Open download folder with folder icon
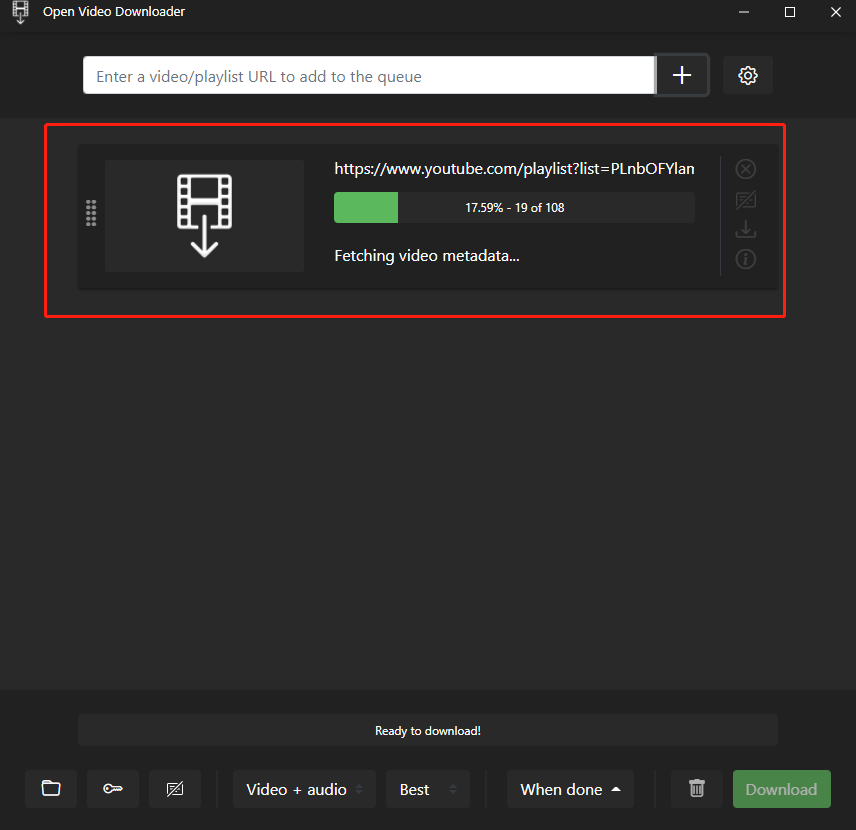This screenshot has width=856, height=830. click(51, 788)
